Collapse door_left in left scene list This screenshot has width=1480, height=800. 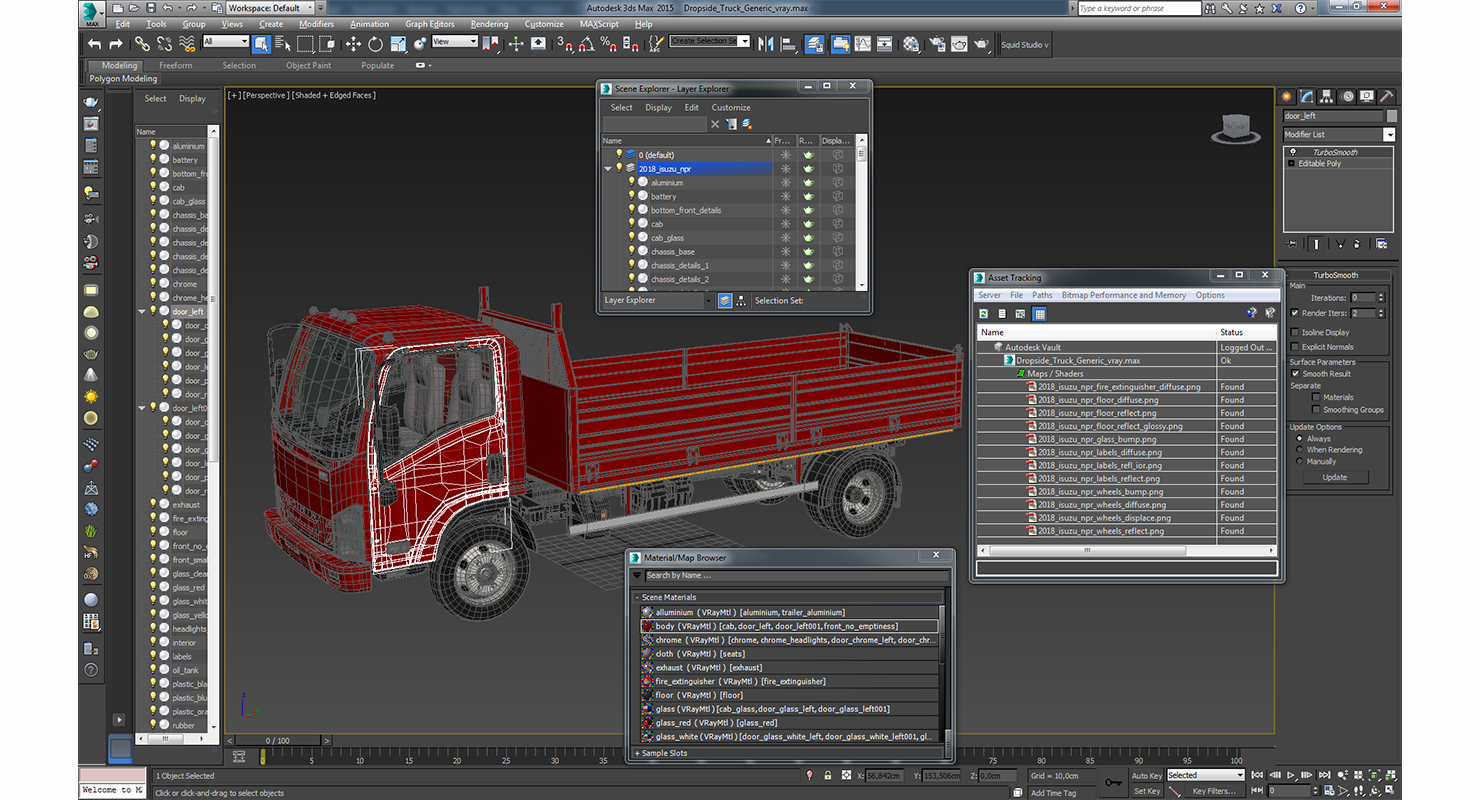click(142, 312)
